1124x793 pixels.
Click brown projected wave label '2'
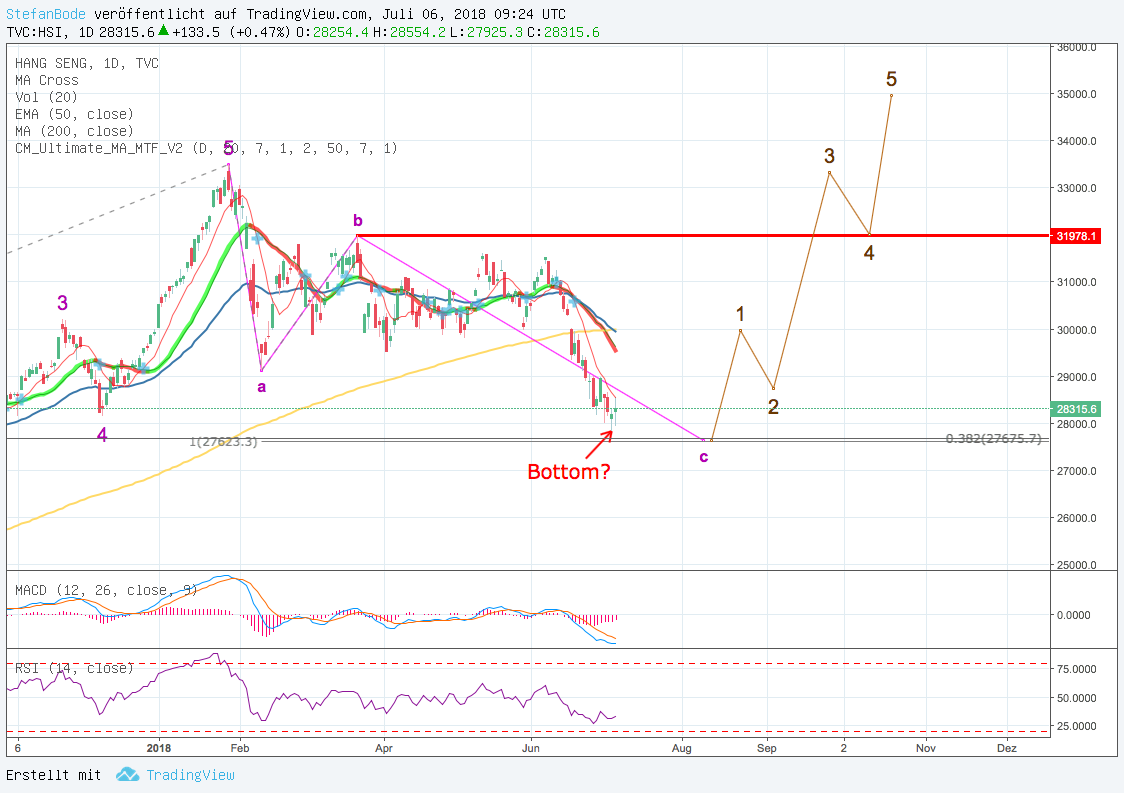tap(773, 407)
